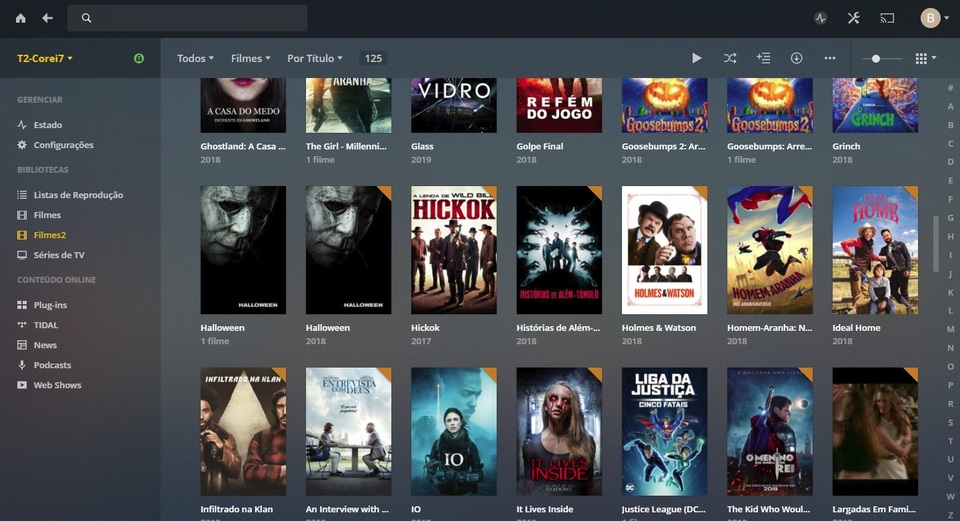The height and width of the screenshot is (521, 960).
Task: Jump to letter S in index
Action: point(950,422)
